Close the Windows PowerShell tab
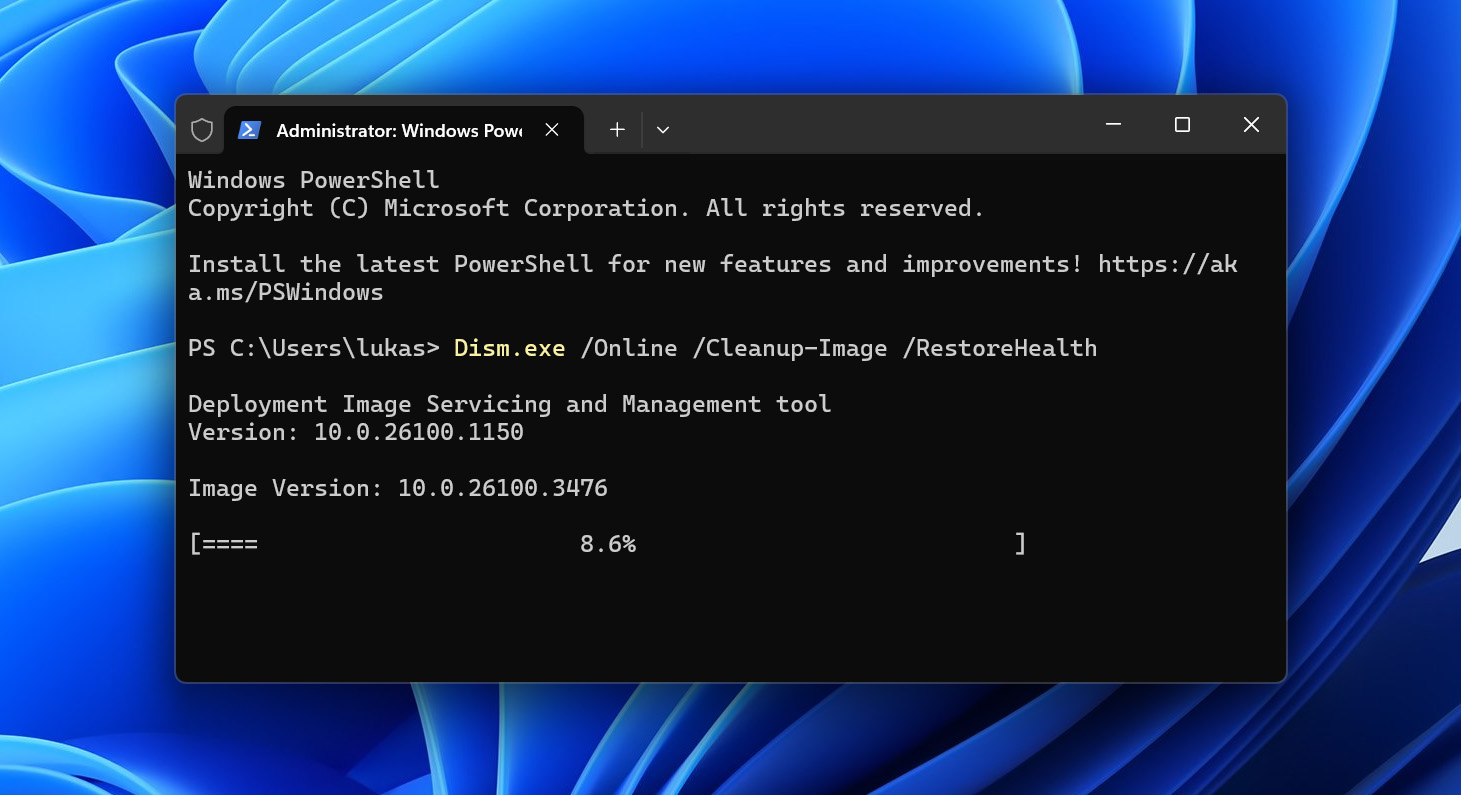 [x=552, y=130]
